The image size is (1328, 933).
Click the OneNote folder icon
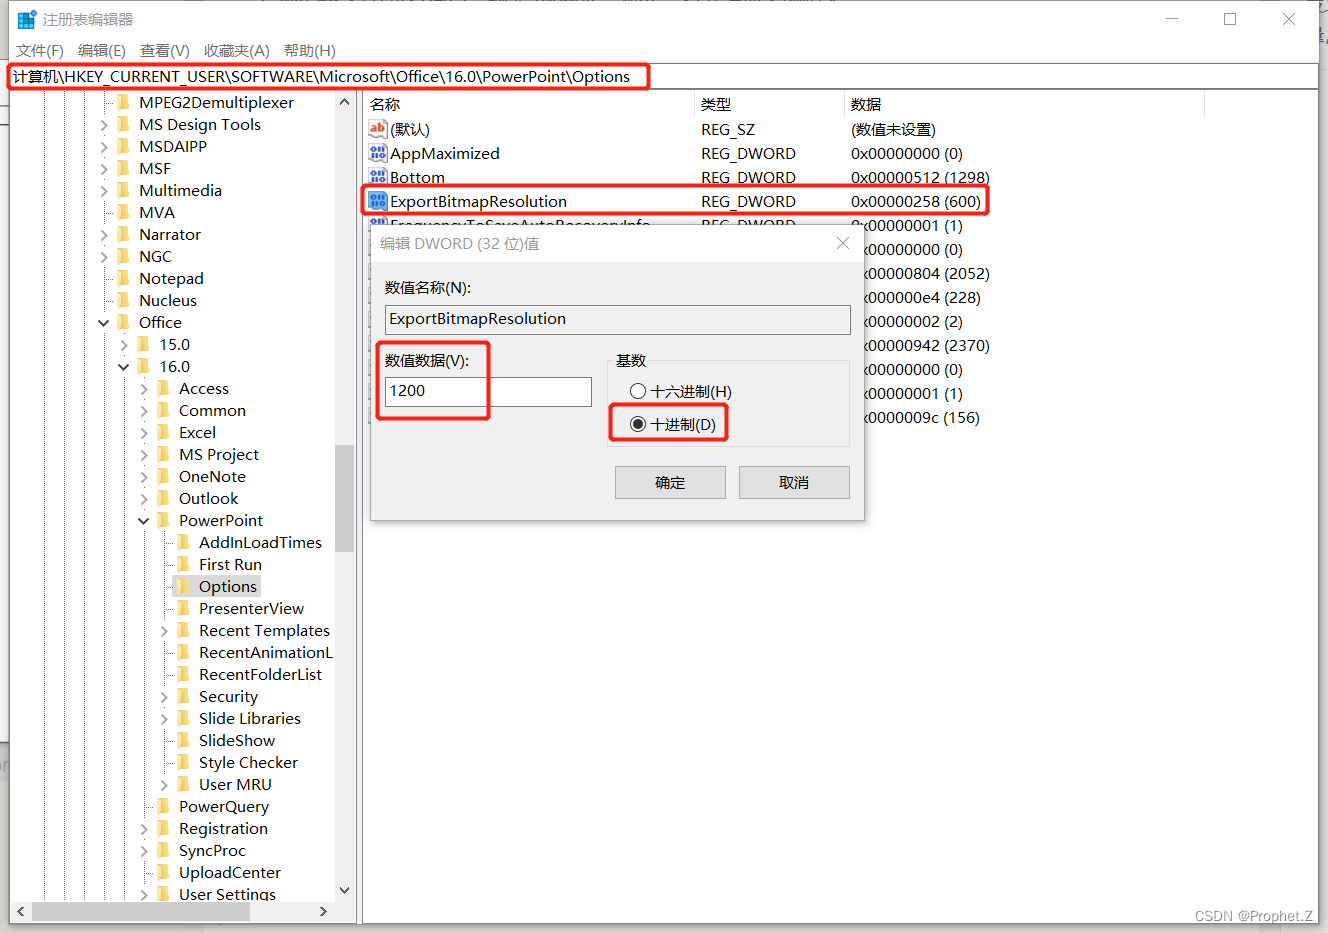(163, 476)
